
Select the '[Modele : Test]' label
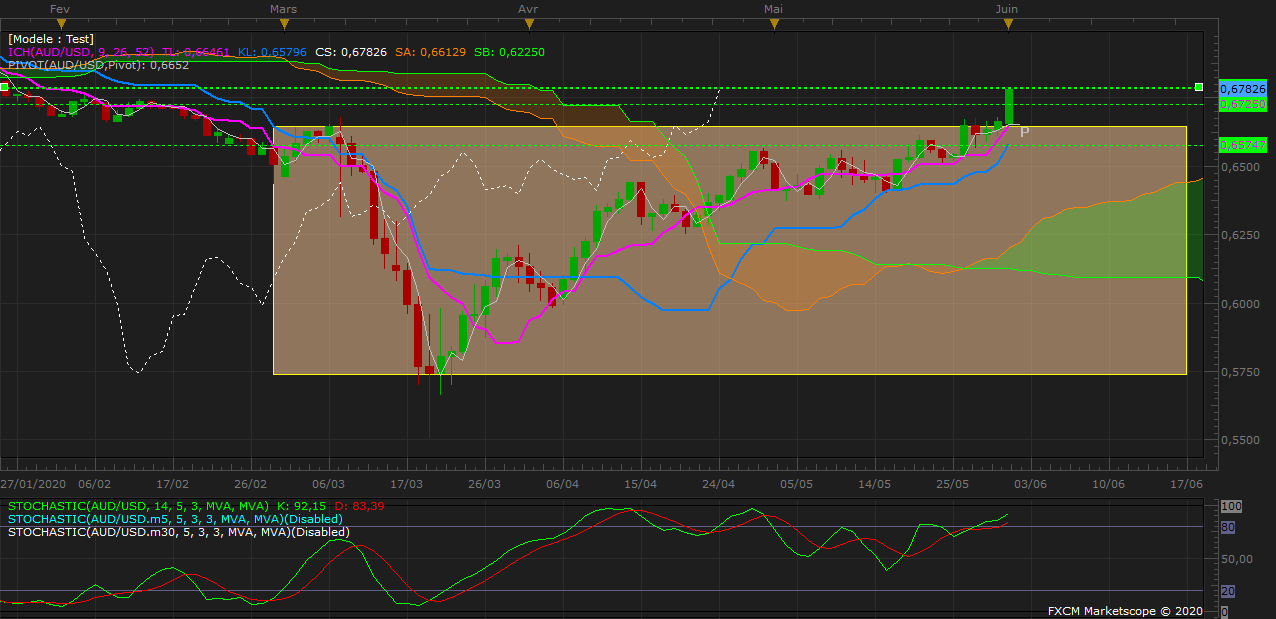pos(51,39)
